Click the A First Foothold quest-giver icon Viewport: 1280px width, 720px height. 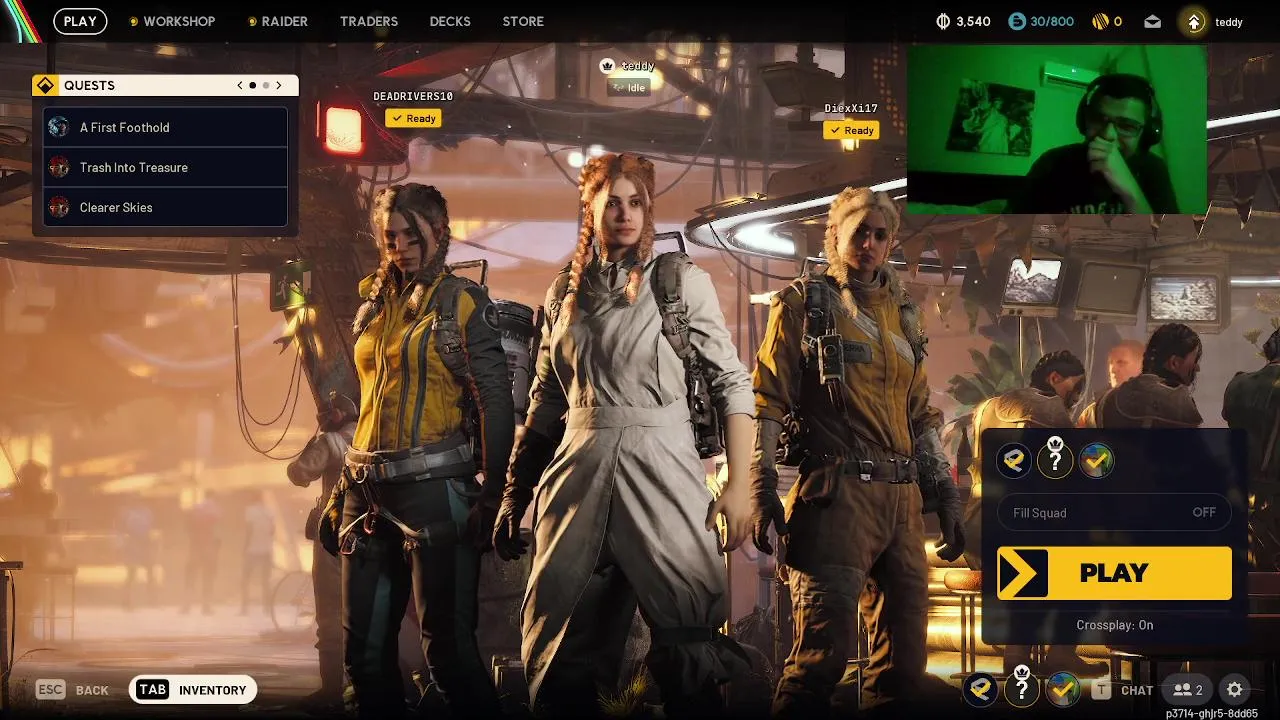(59, 127)
